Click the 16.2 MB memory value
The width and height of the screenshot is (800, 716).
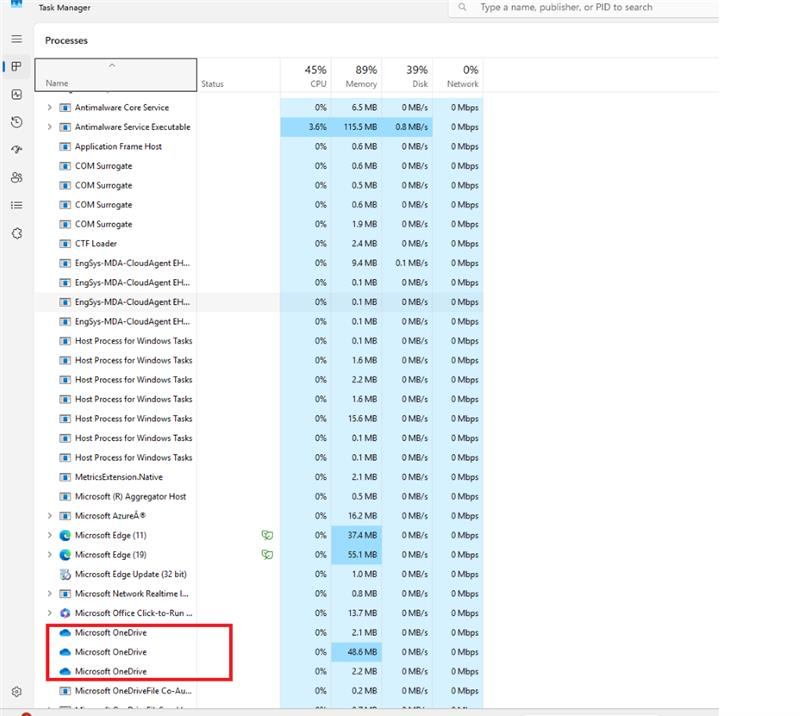point(362,515)
